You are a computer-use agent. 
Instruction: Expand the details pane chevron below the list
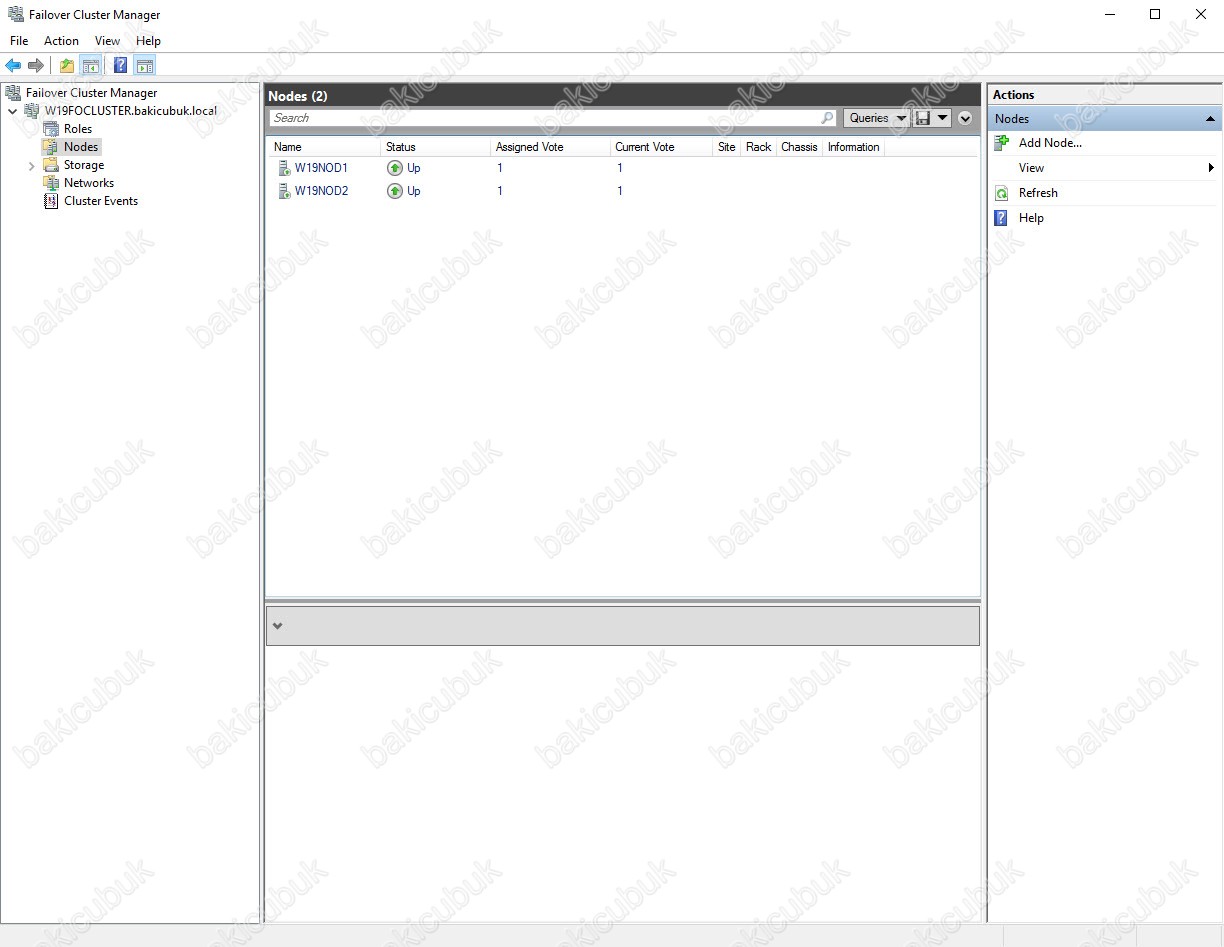[277, 626]
